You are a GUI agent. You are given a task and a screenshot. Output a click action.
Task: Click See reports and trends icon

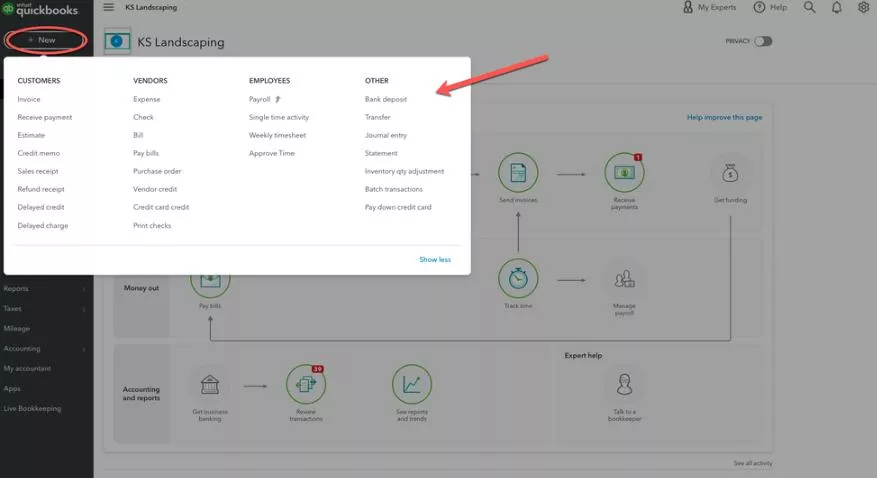[412, 385]
